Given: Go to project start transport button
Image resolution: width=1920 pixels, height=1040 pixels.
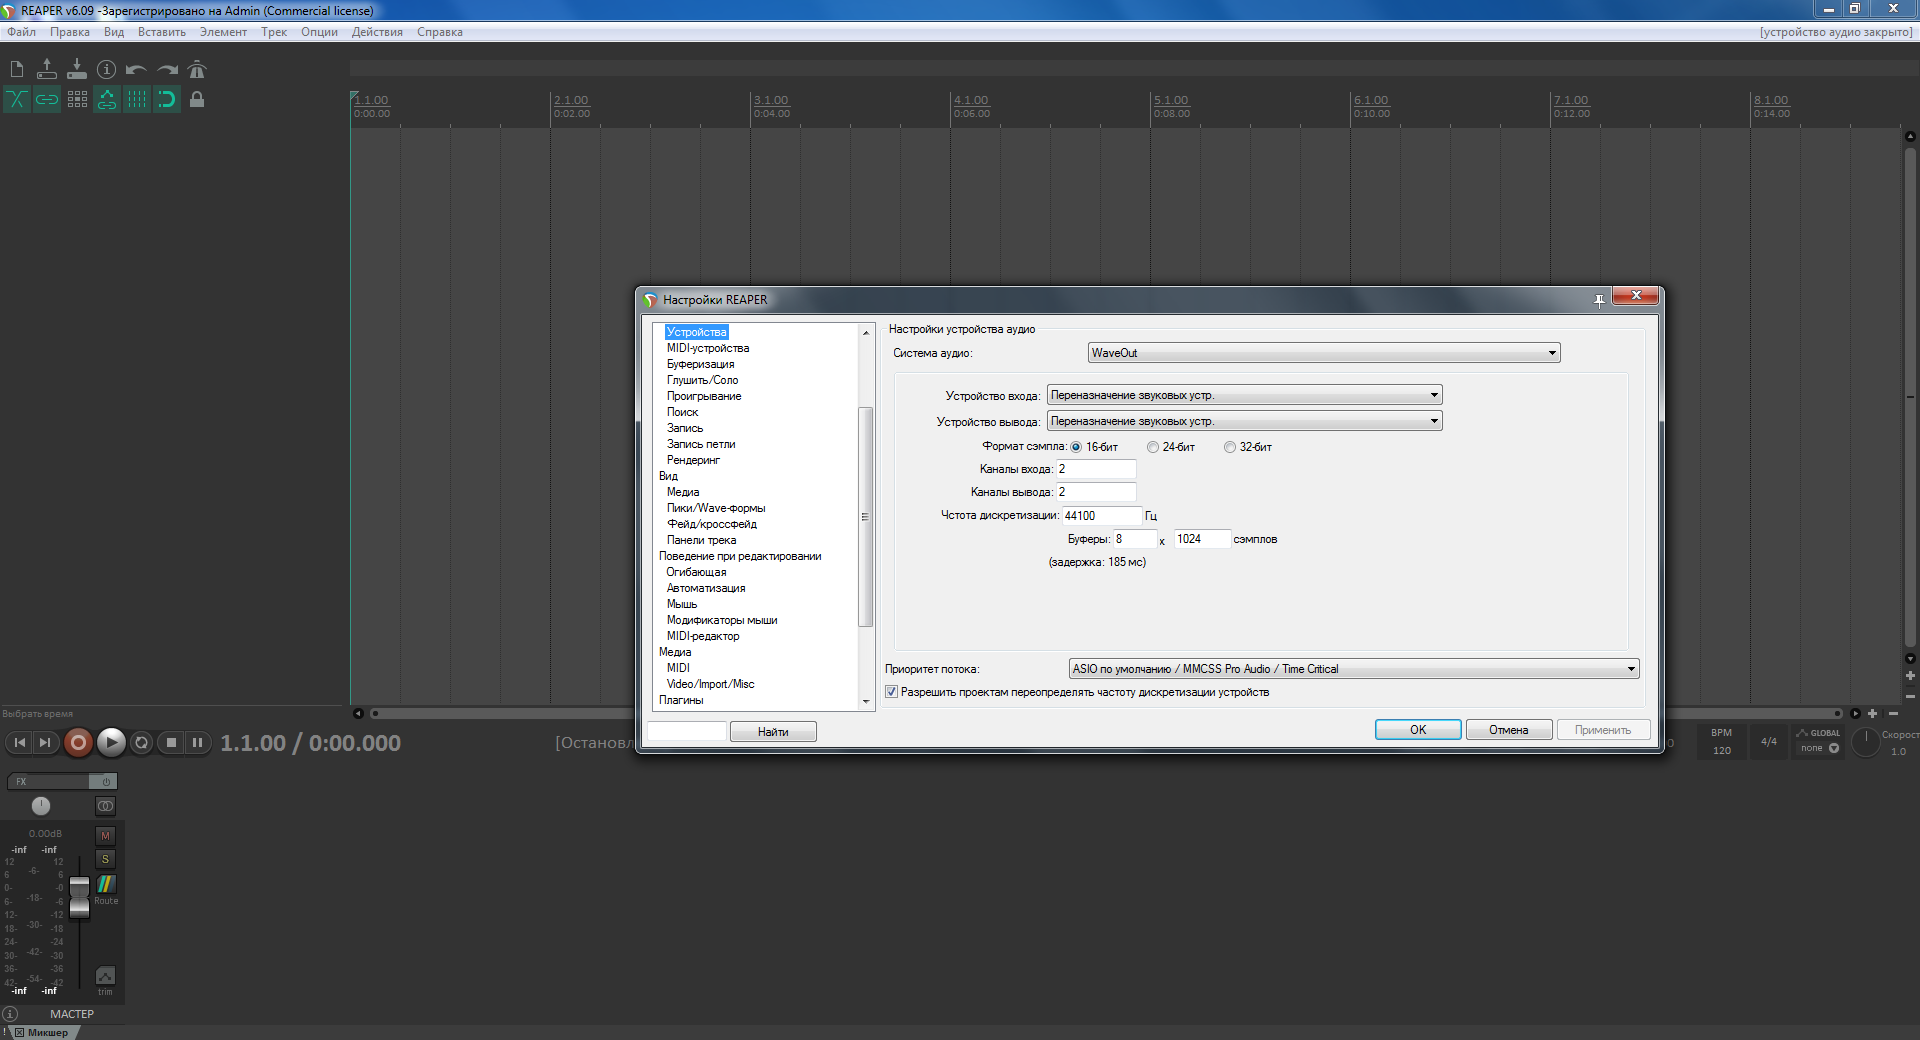Looking at the screenshot, I should (x=19, y=742).
